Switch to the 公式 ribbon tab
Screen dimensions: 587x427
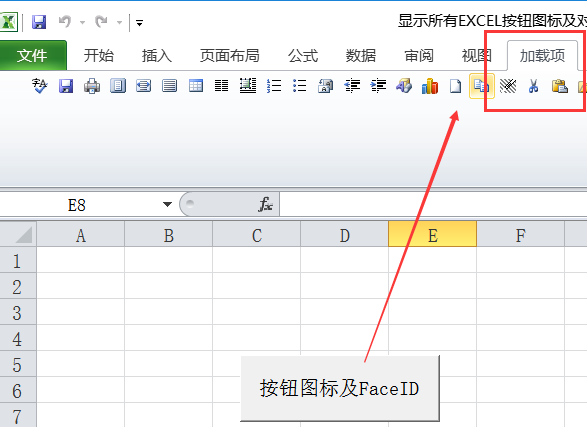(x=303, y=55)
